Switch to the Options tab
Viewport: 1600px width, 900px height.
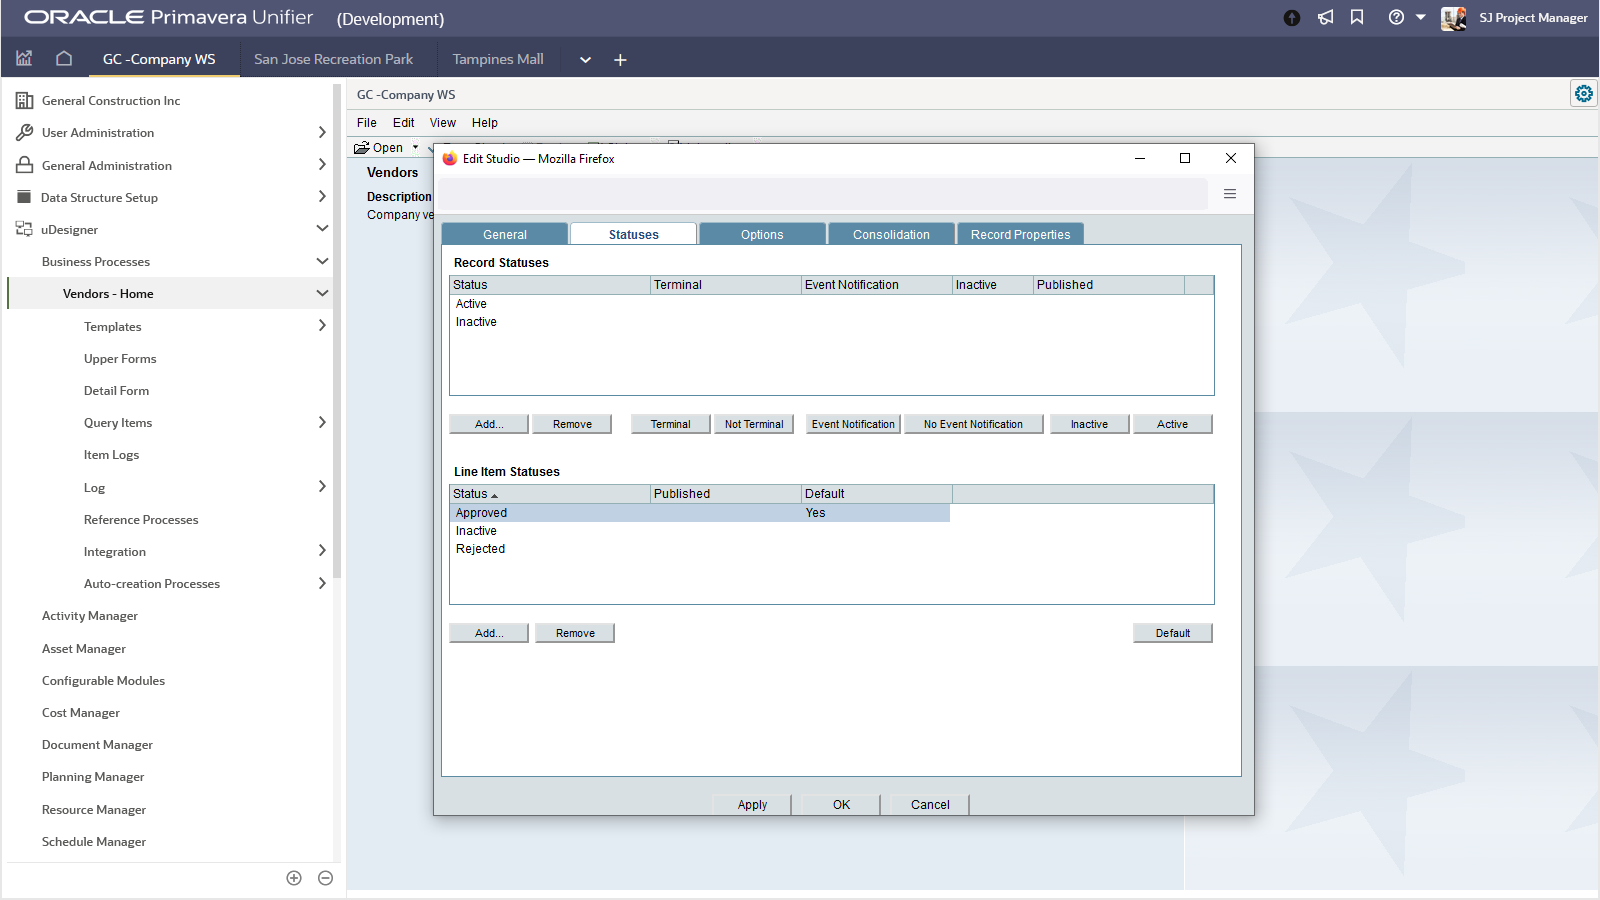point(762,234)
